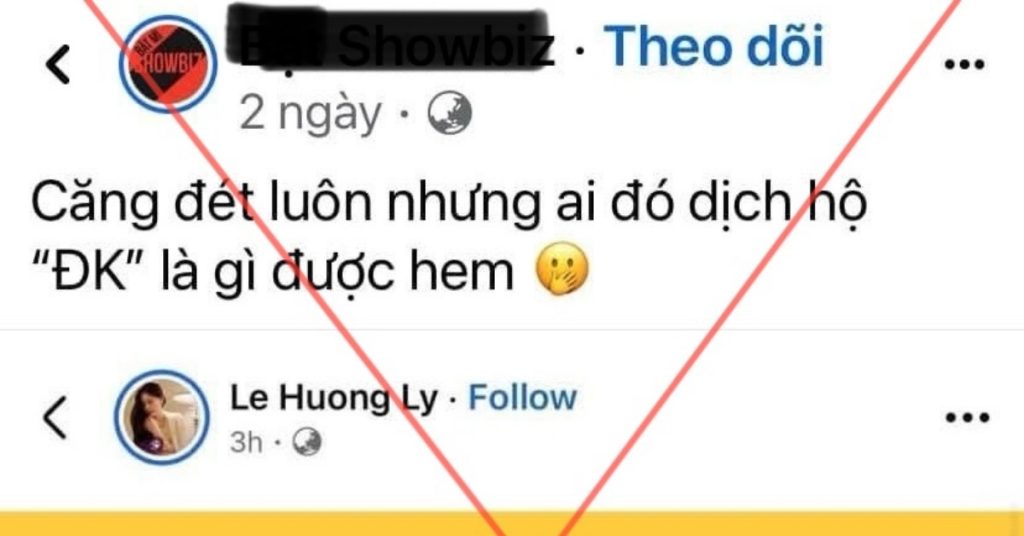Open the Le Huong Ly profile name
1024x536 pixels.
[333, 398]
